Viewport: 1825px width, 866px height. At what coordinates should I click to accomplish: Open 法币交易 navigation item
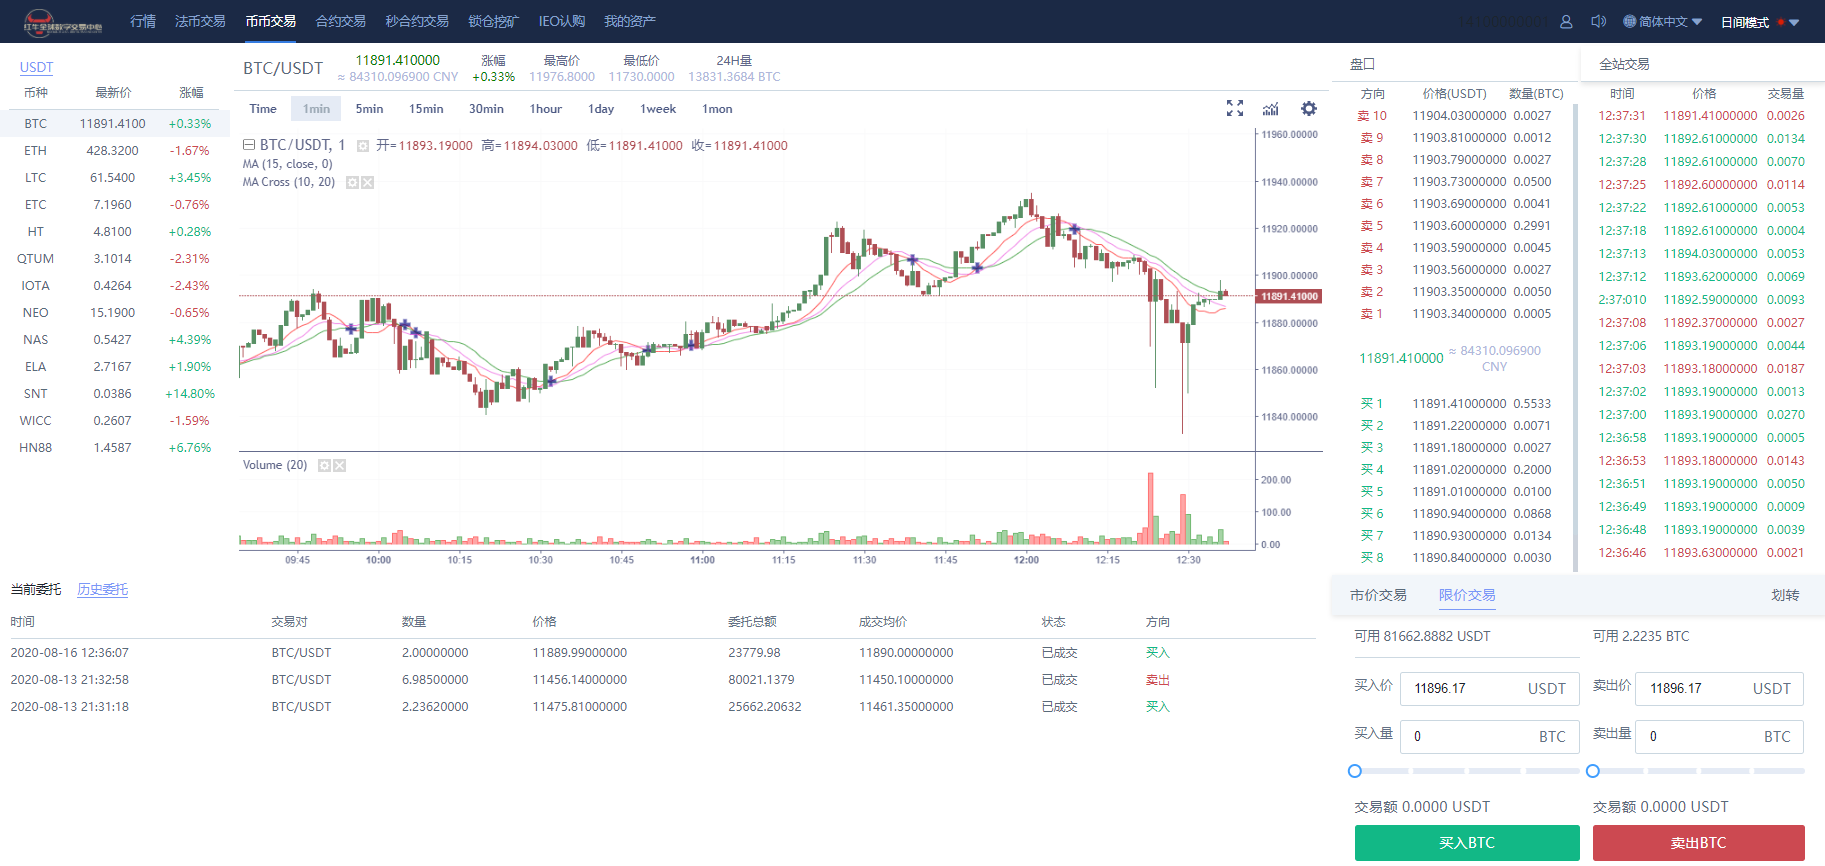pyautogui.click(x=200, y=21)
